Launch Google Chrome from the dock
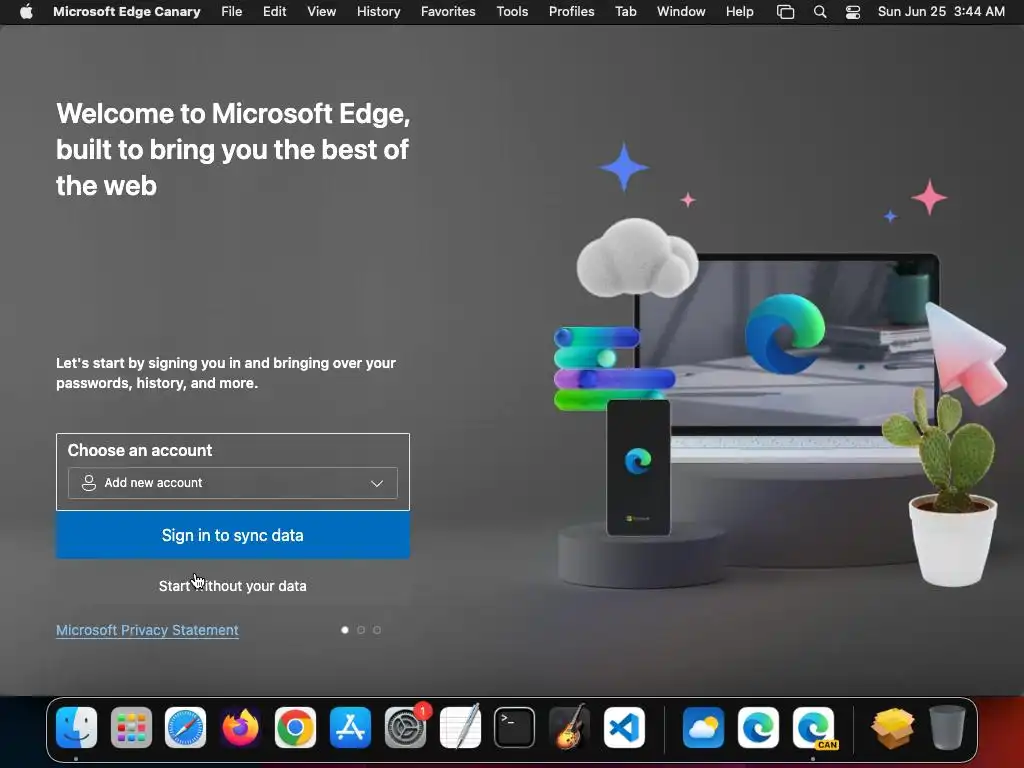1024x768 pixels. [x=295, y=728]
